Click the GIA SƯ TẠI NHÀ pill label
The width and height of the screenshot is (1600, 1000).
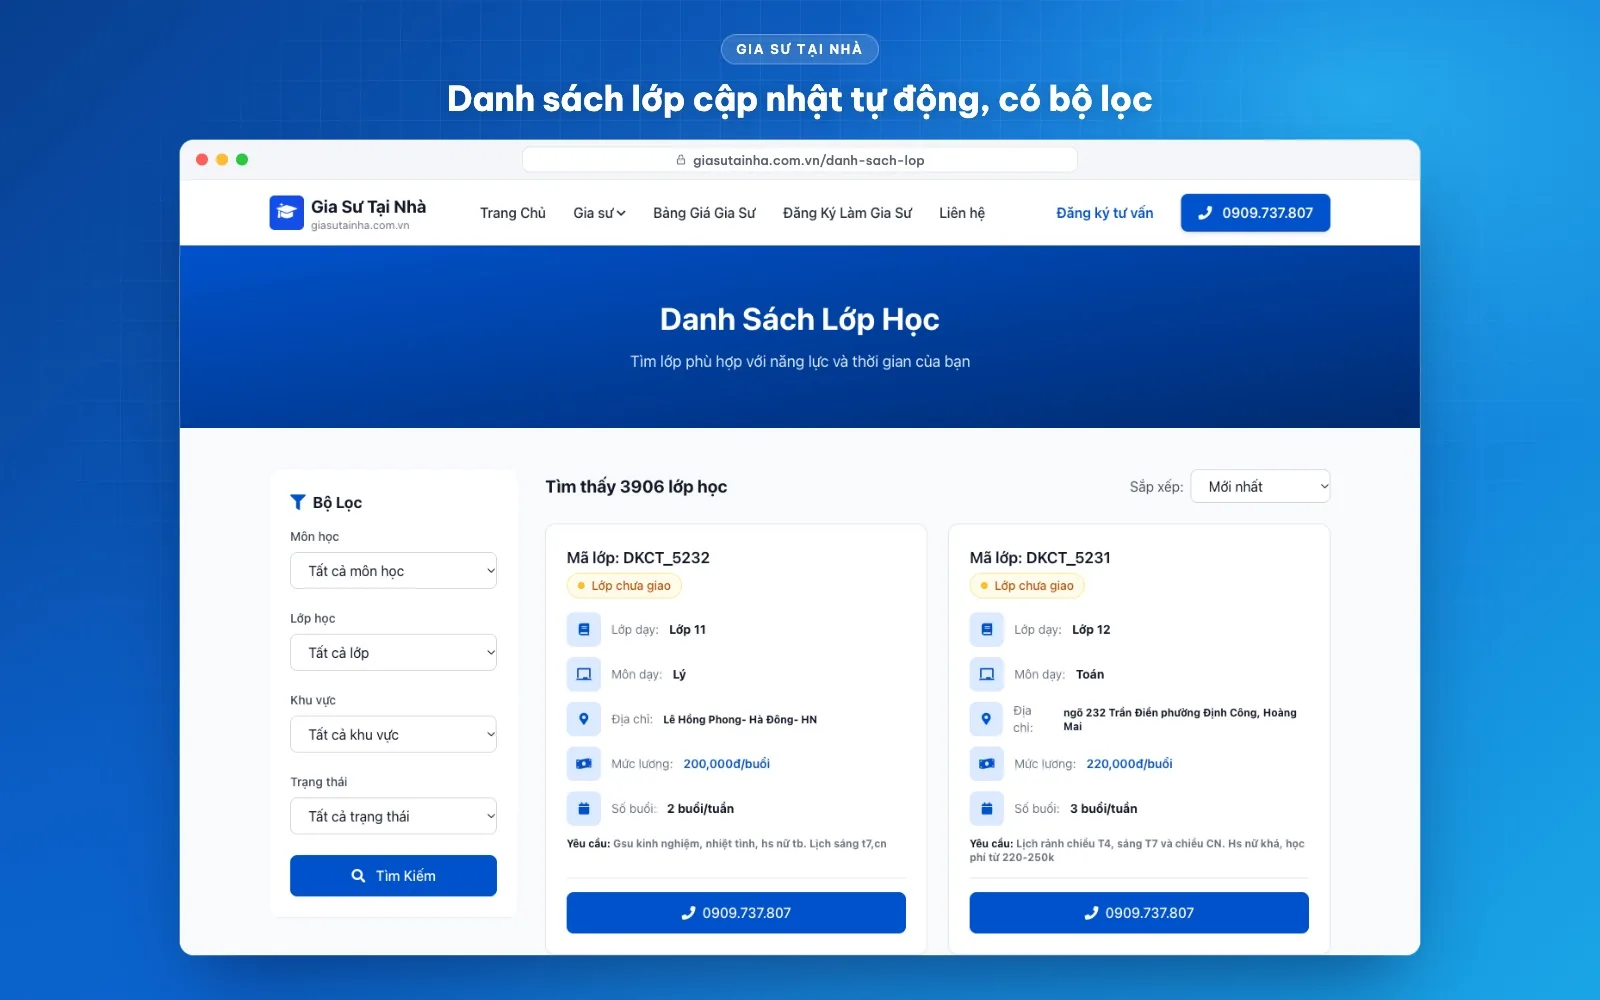800,49
